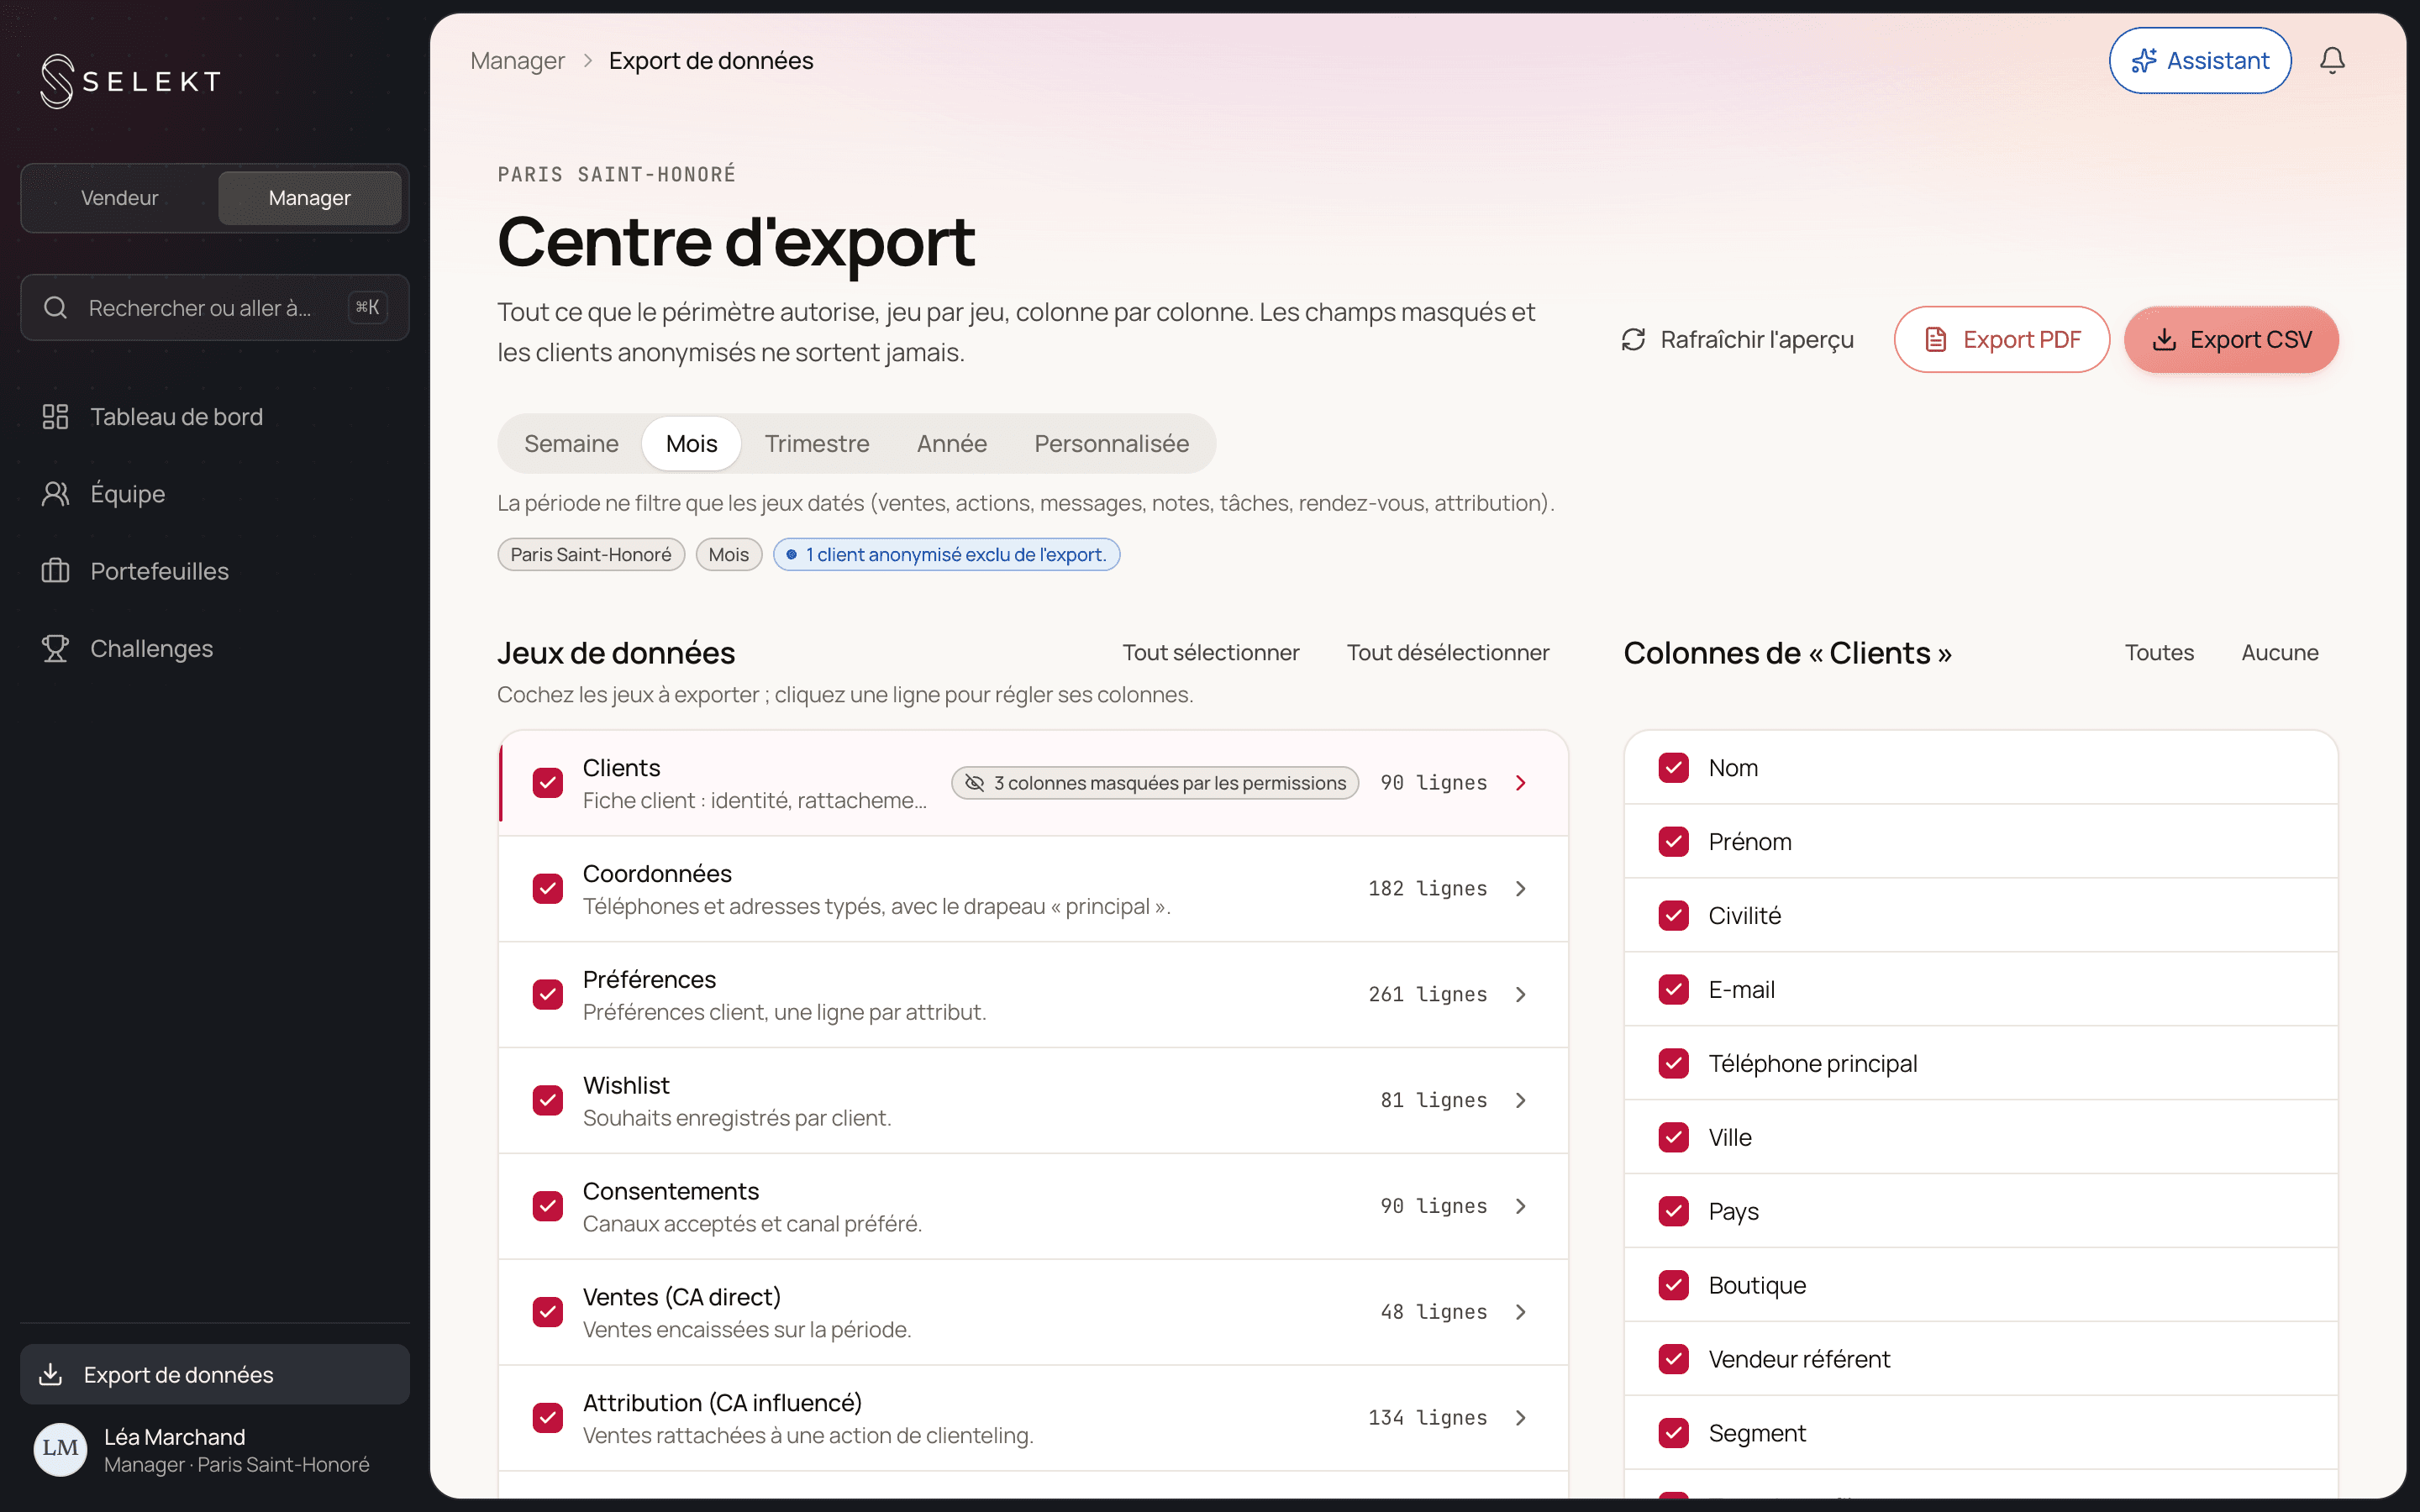Click the Export de données download icon

coord(51,1374)
